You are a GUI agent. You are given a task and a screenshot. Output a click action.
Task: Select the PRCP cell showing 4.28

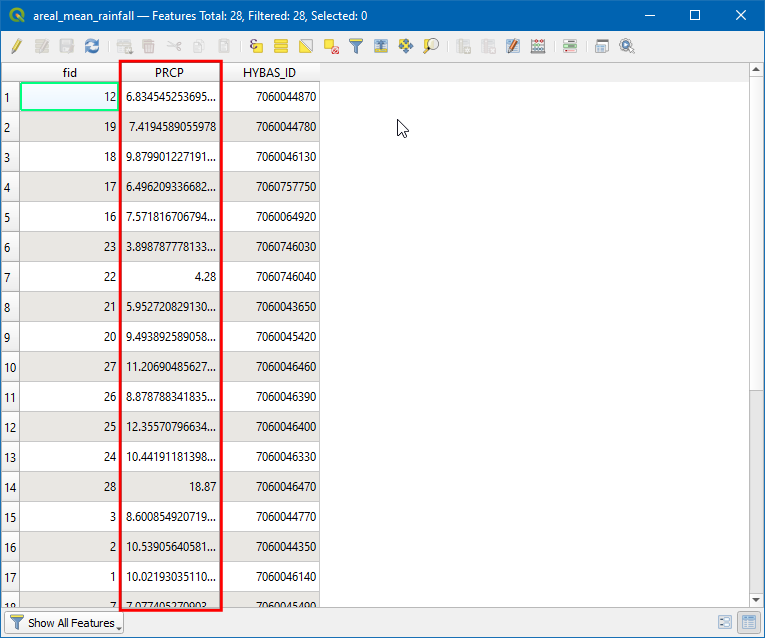coord(170,277)
